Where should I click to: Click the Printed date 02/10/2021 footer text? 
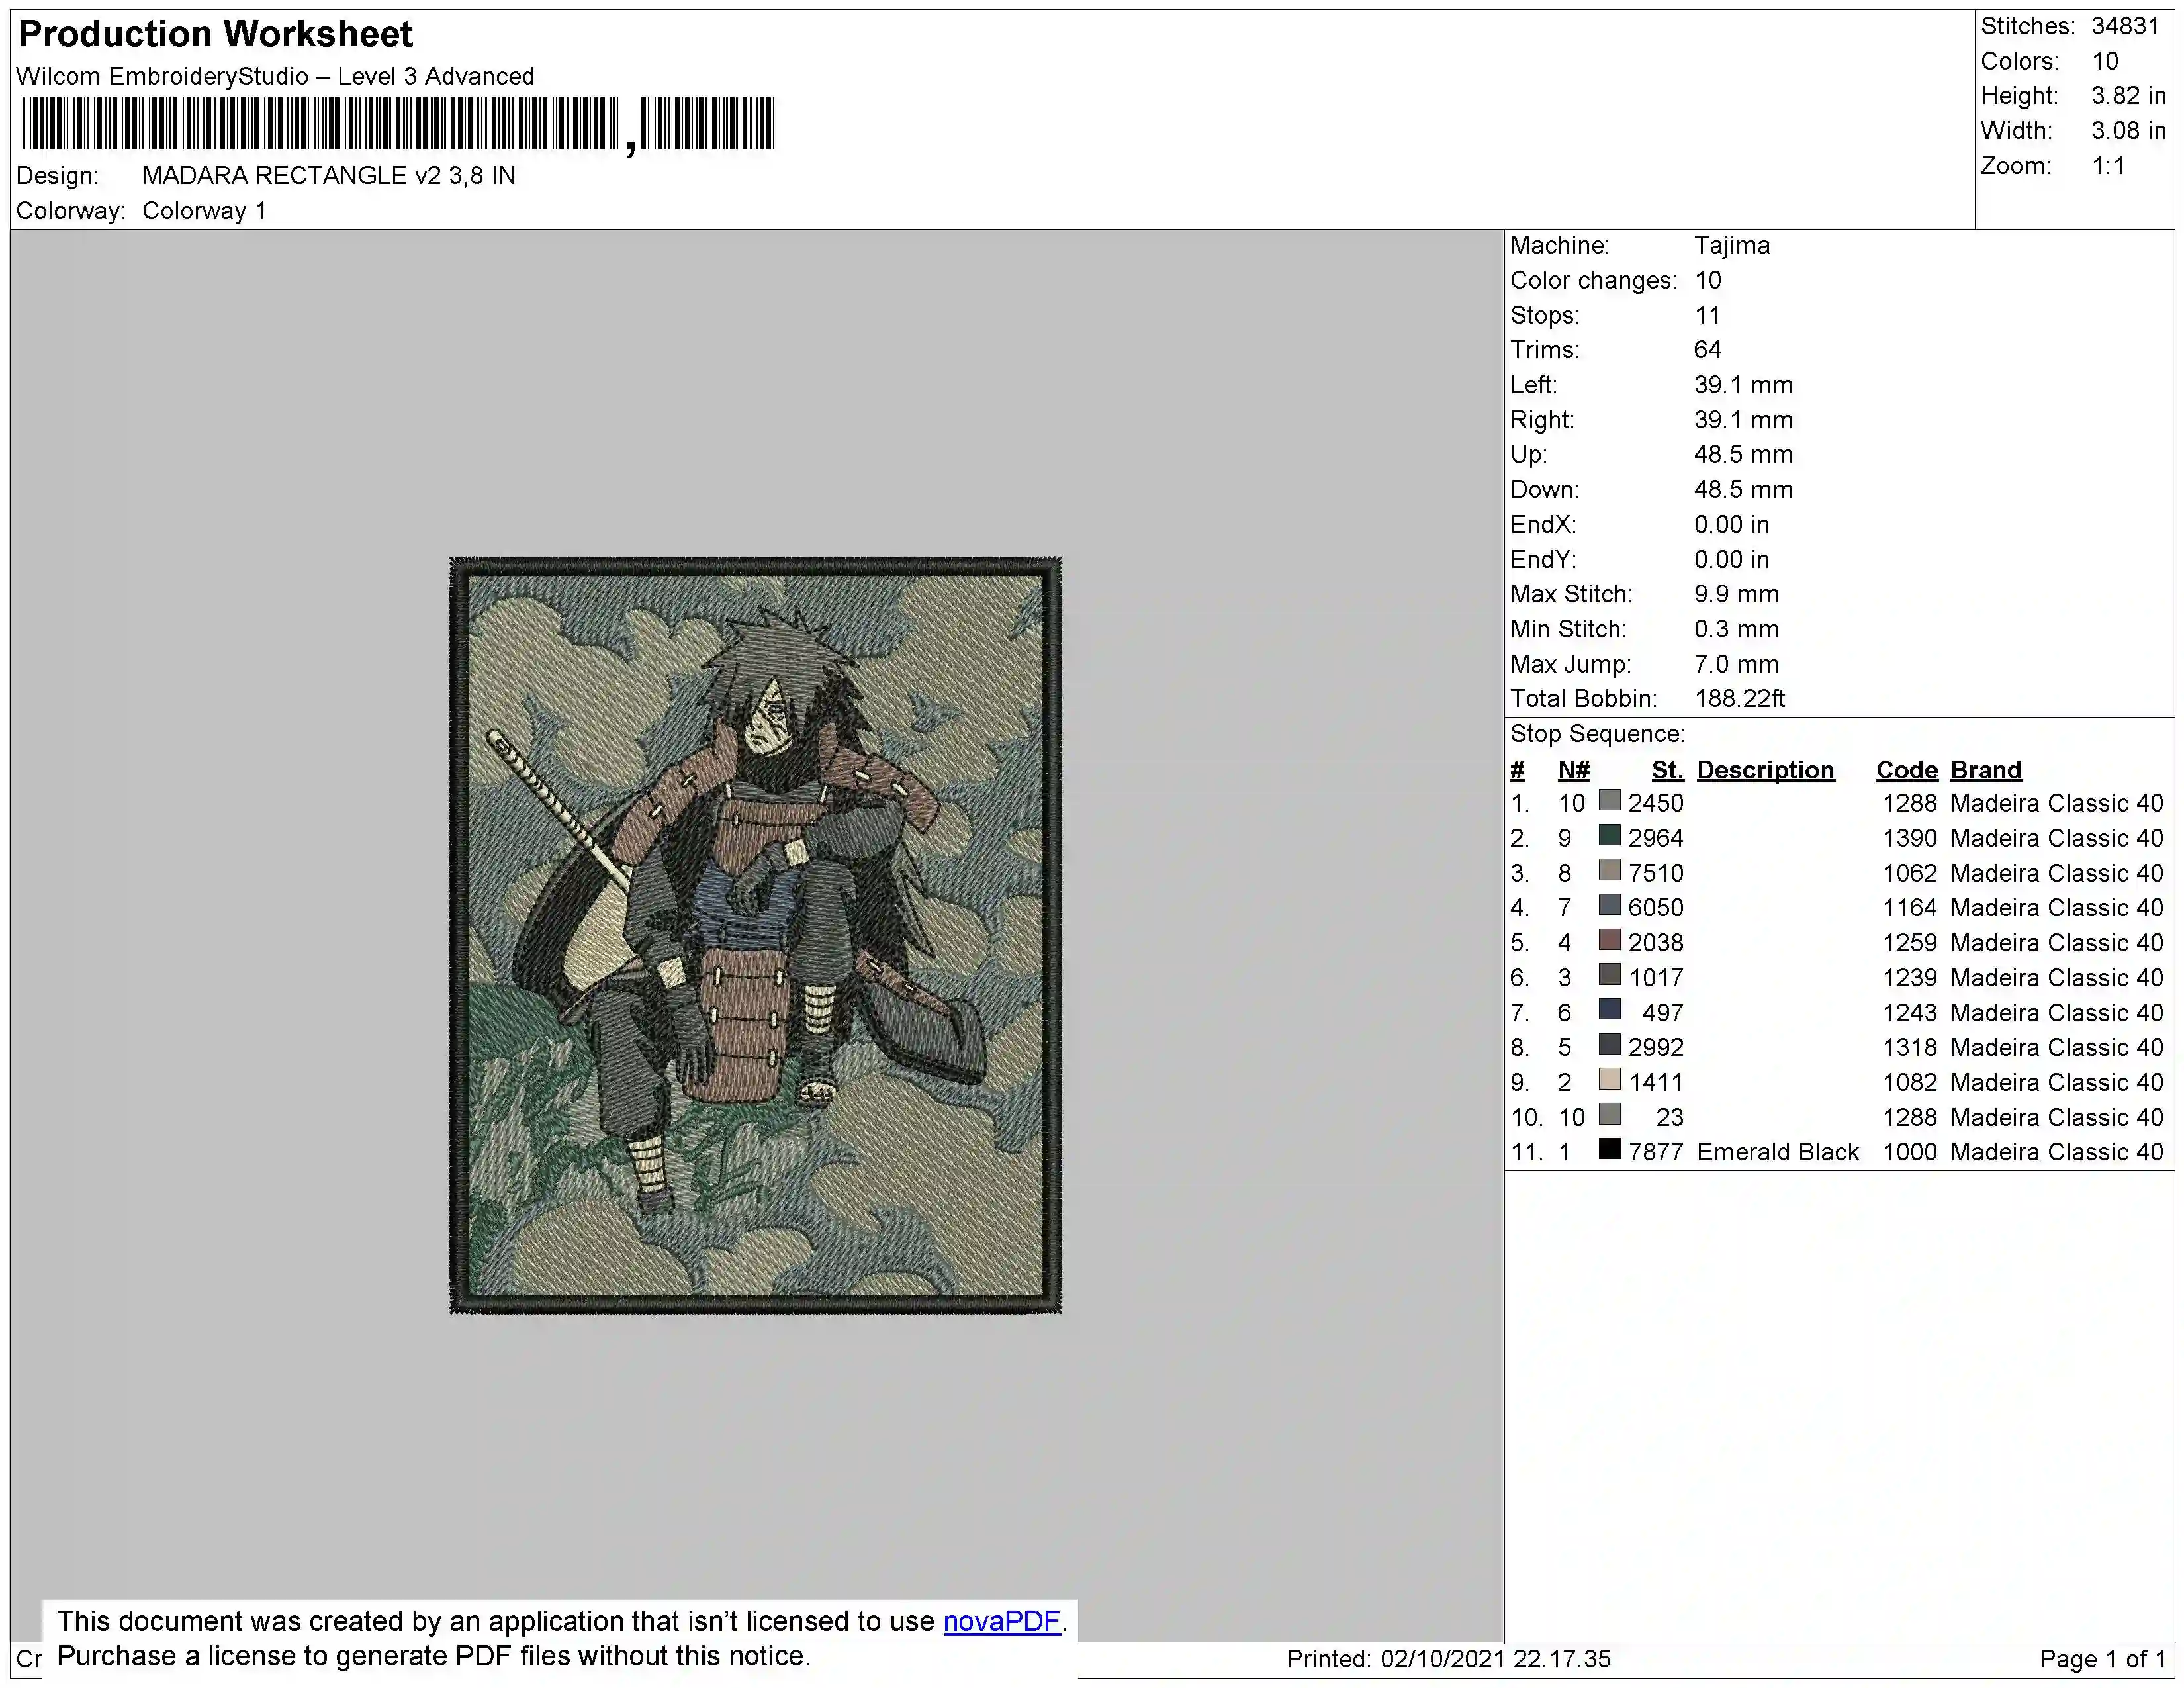[1448, 1659]
